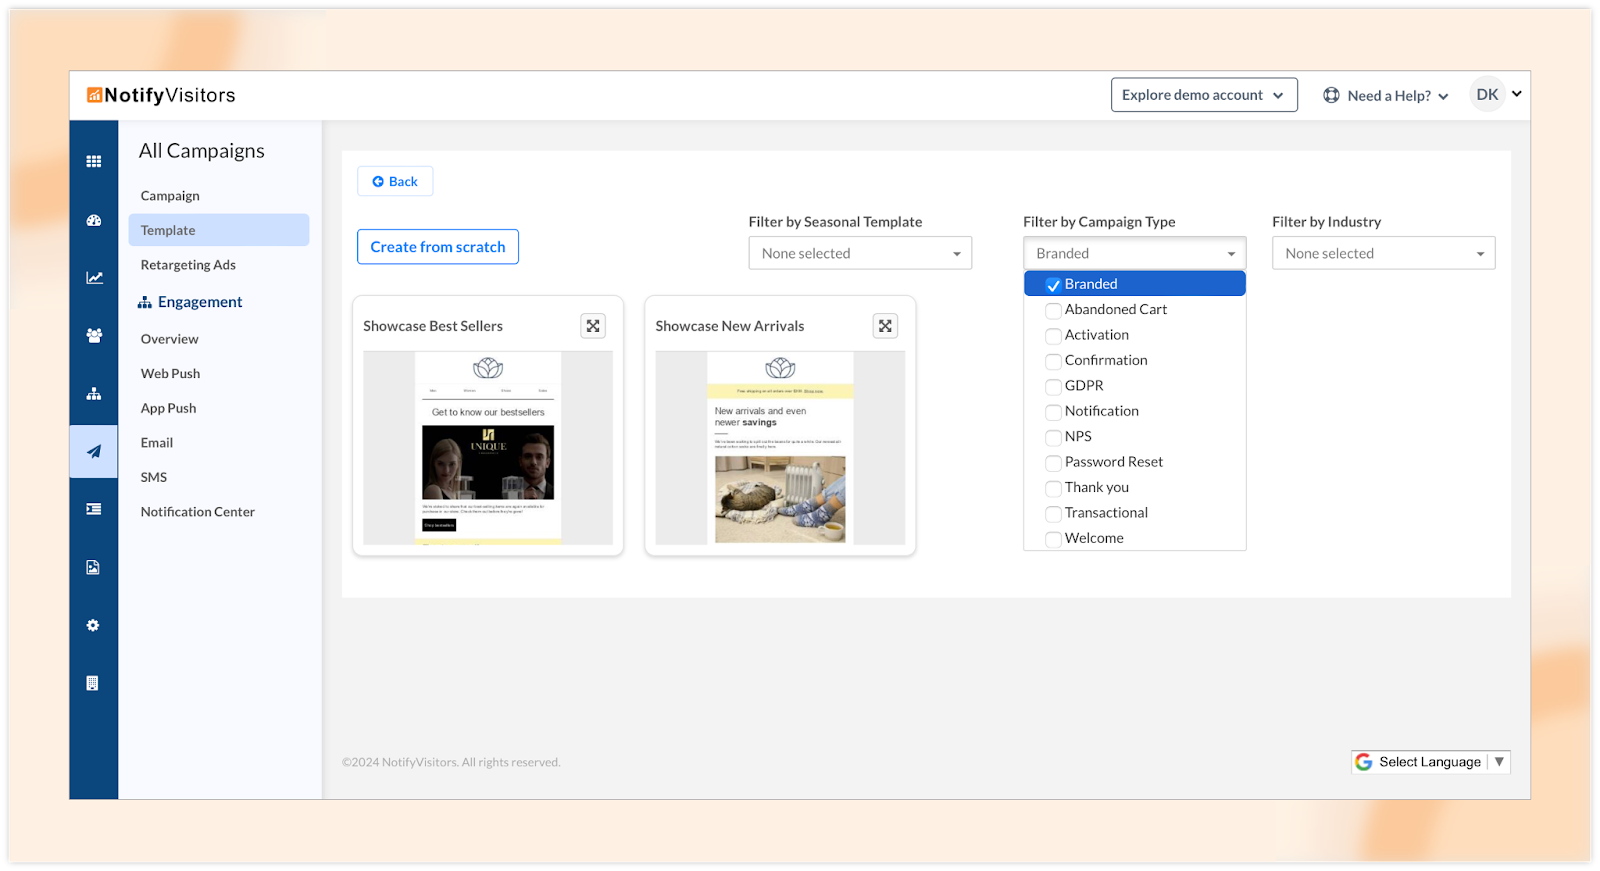
Task: Click the All Campaigns heading
Action: point(202,151)
